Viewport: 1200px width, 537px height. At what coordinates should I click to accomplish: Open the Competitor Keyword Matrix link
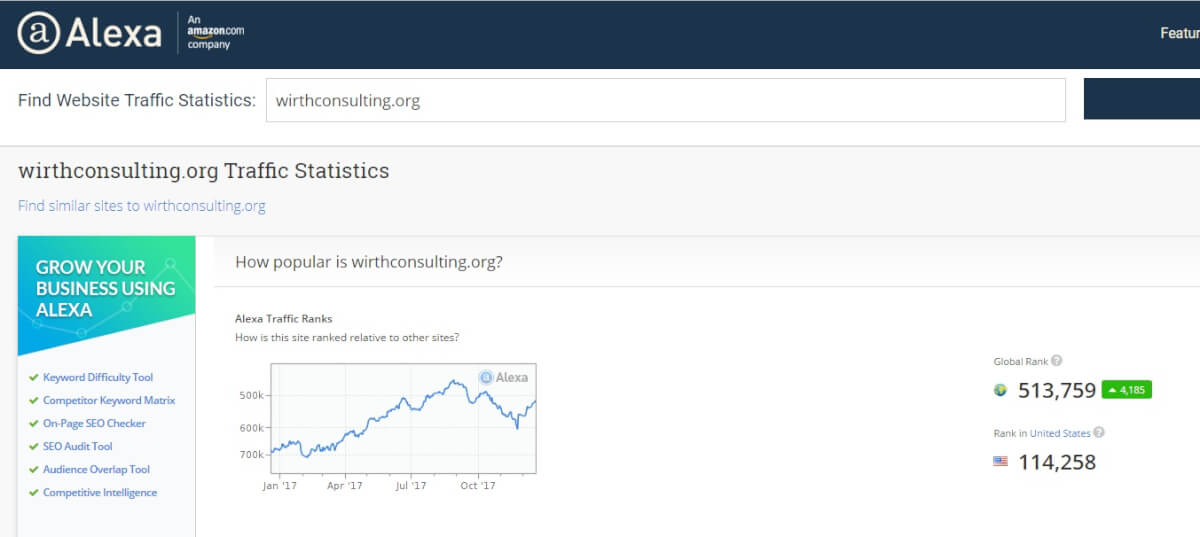109,400
